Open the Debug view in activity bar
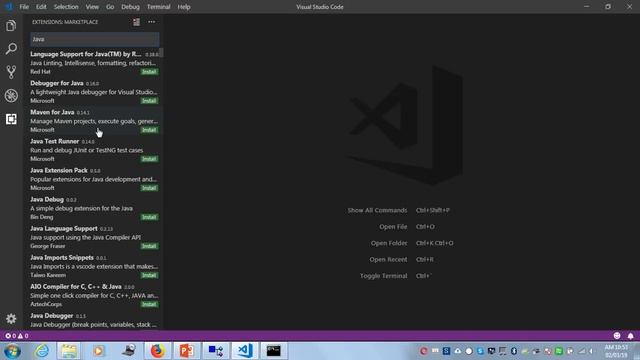Image resolution: width=640 pixels, height=360 pixels. coord(11,96)
